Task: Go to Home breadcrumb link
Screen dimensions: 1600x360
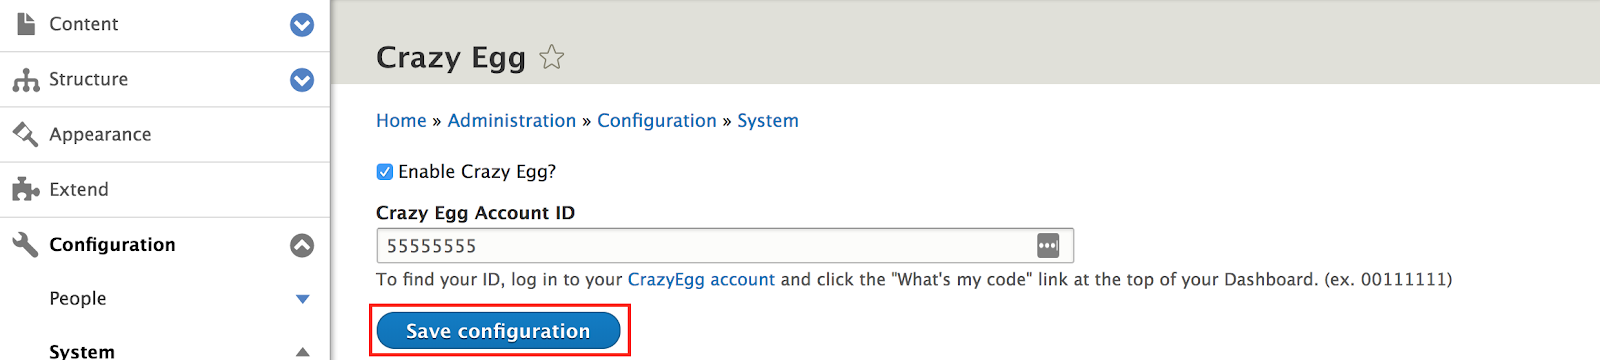Action: [x=401, y=120]
